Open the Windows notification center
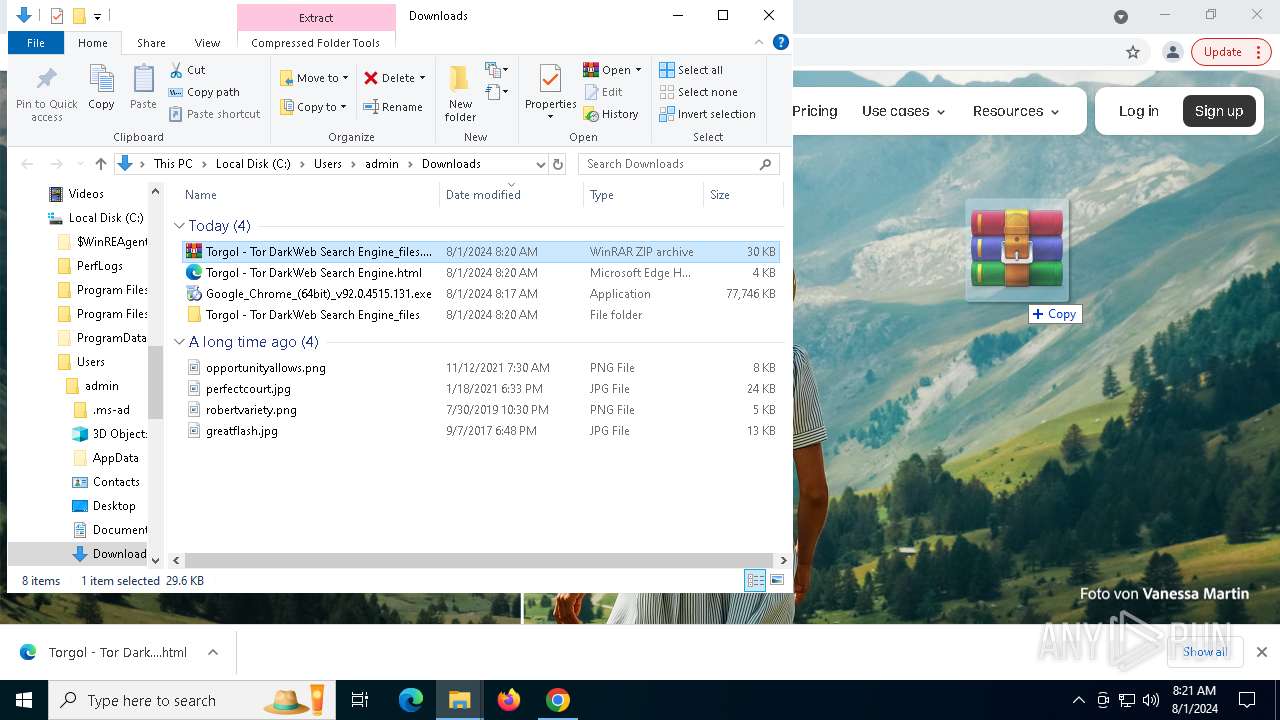 [x=1247, y=700]
